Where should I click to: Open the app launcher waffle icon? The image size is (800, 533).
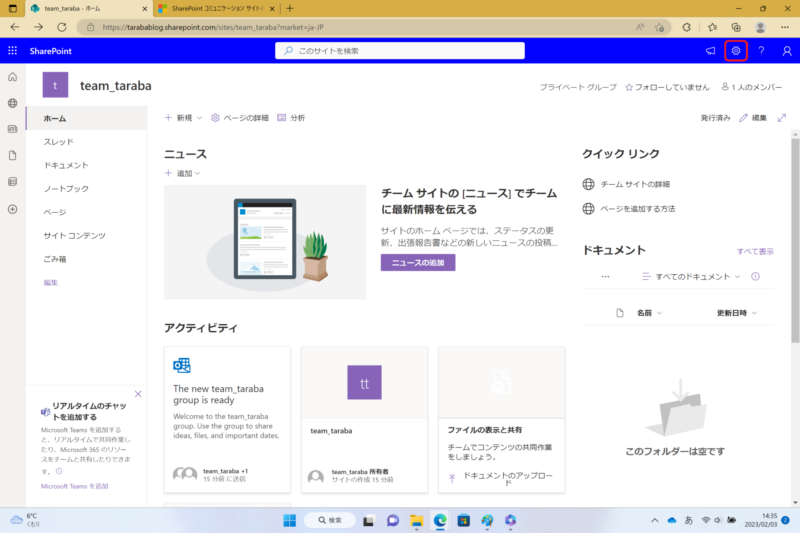tap(13, 50)
